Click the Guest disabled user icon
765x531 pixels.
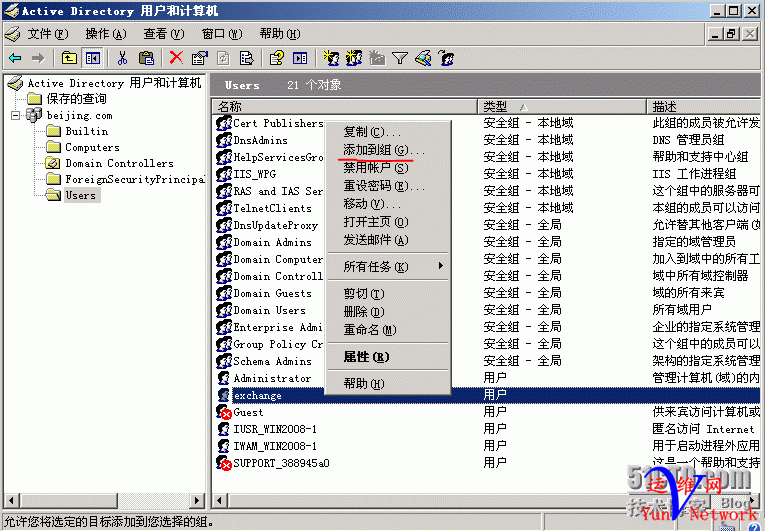point(223,412)
